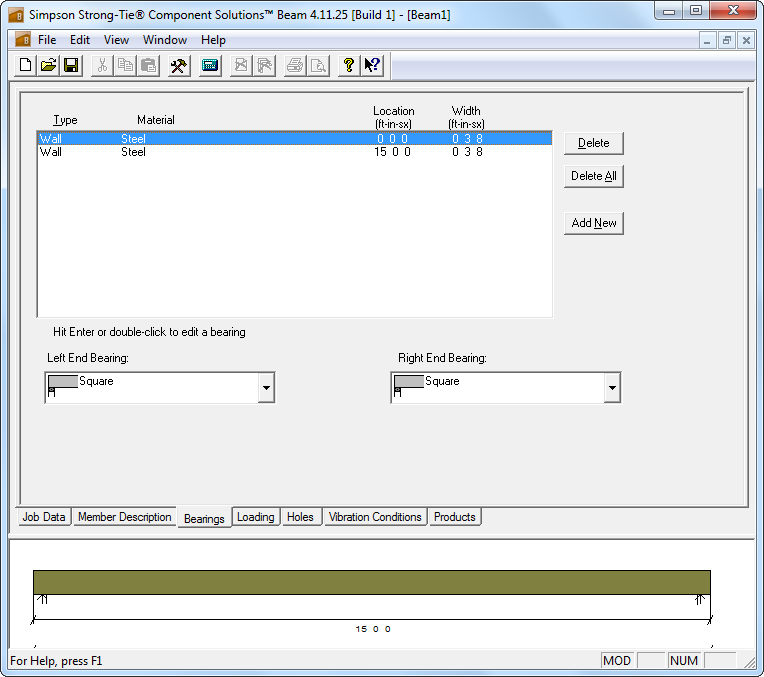764x677 pixels.
Task: Click the MOD status bar indicator
Action: pos(617,660)
